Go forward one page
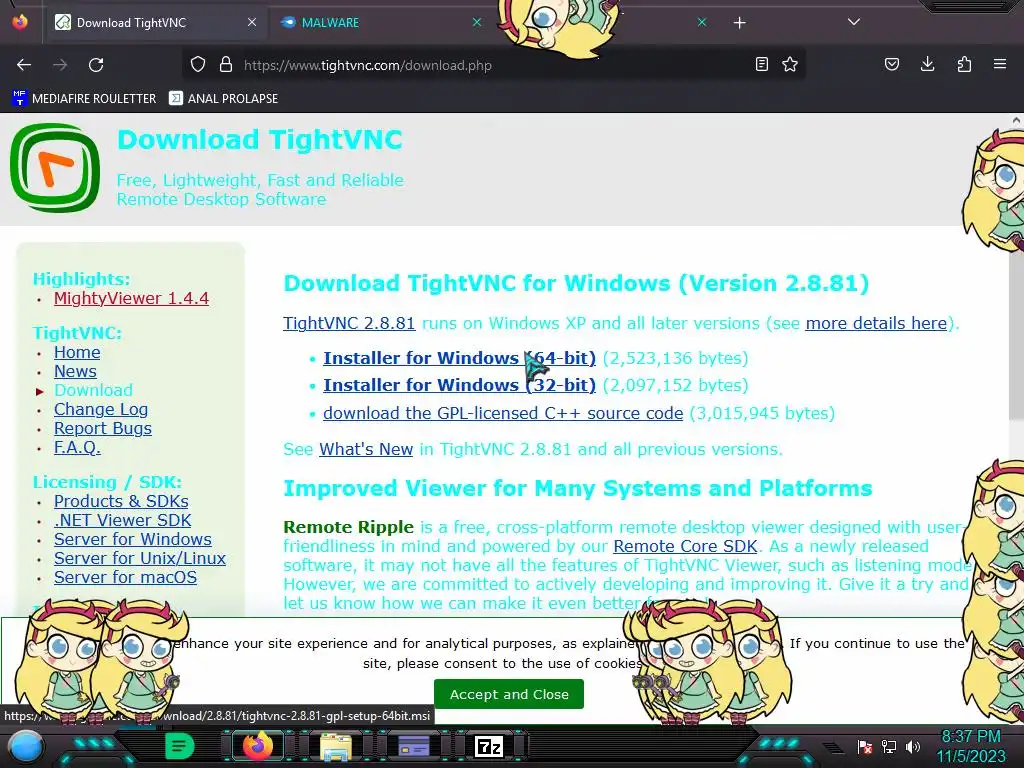 60,65
